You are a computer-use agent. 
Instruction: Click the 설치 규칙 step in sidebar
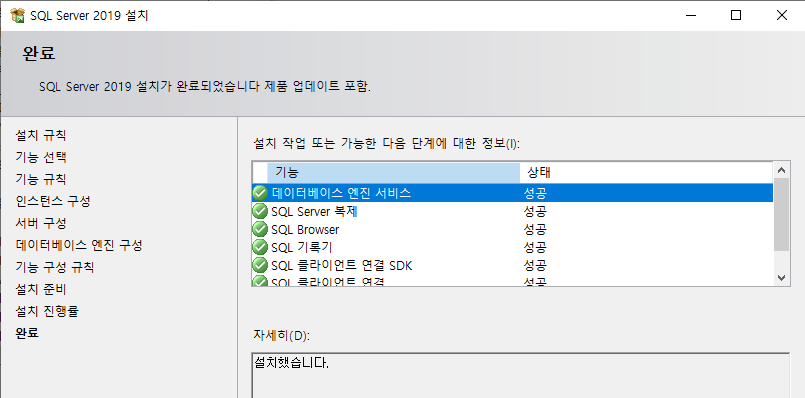point(41,136)
